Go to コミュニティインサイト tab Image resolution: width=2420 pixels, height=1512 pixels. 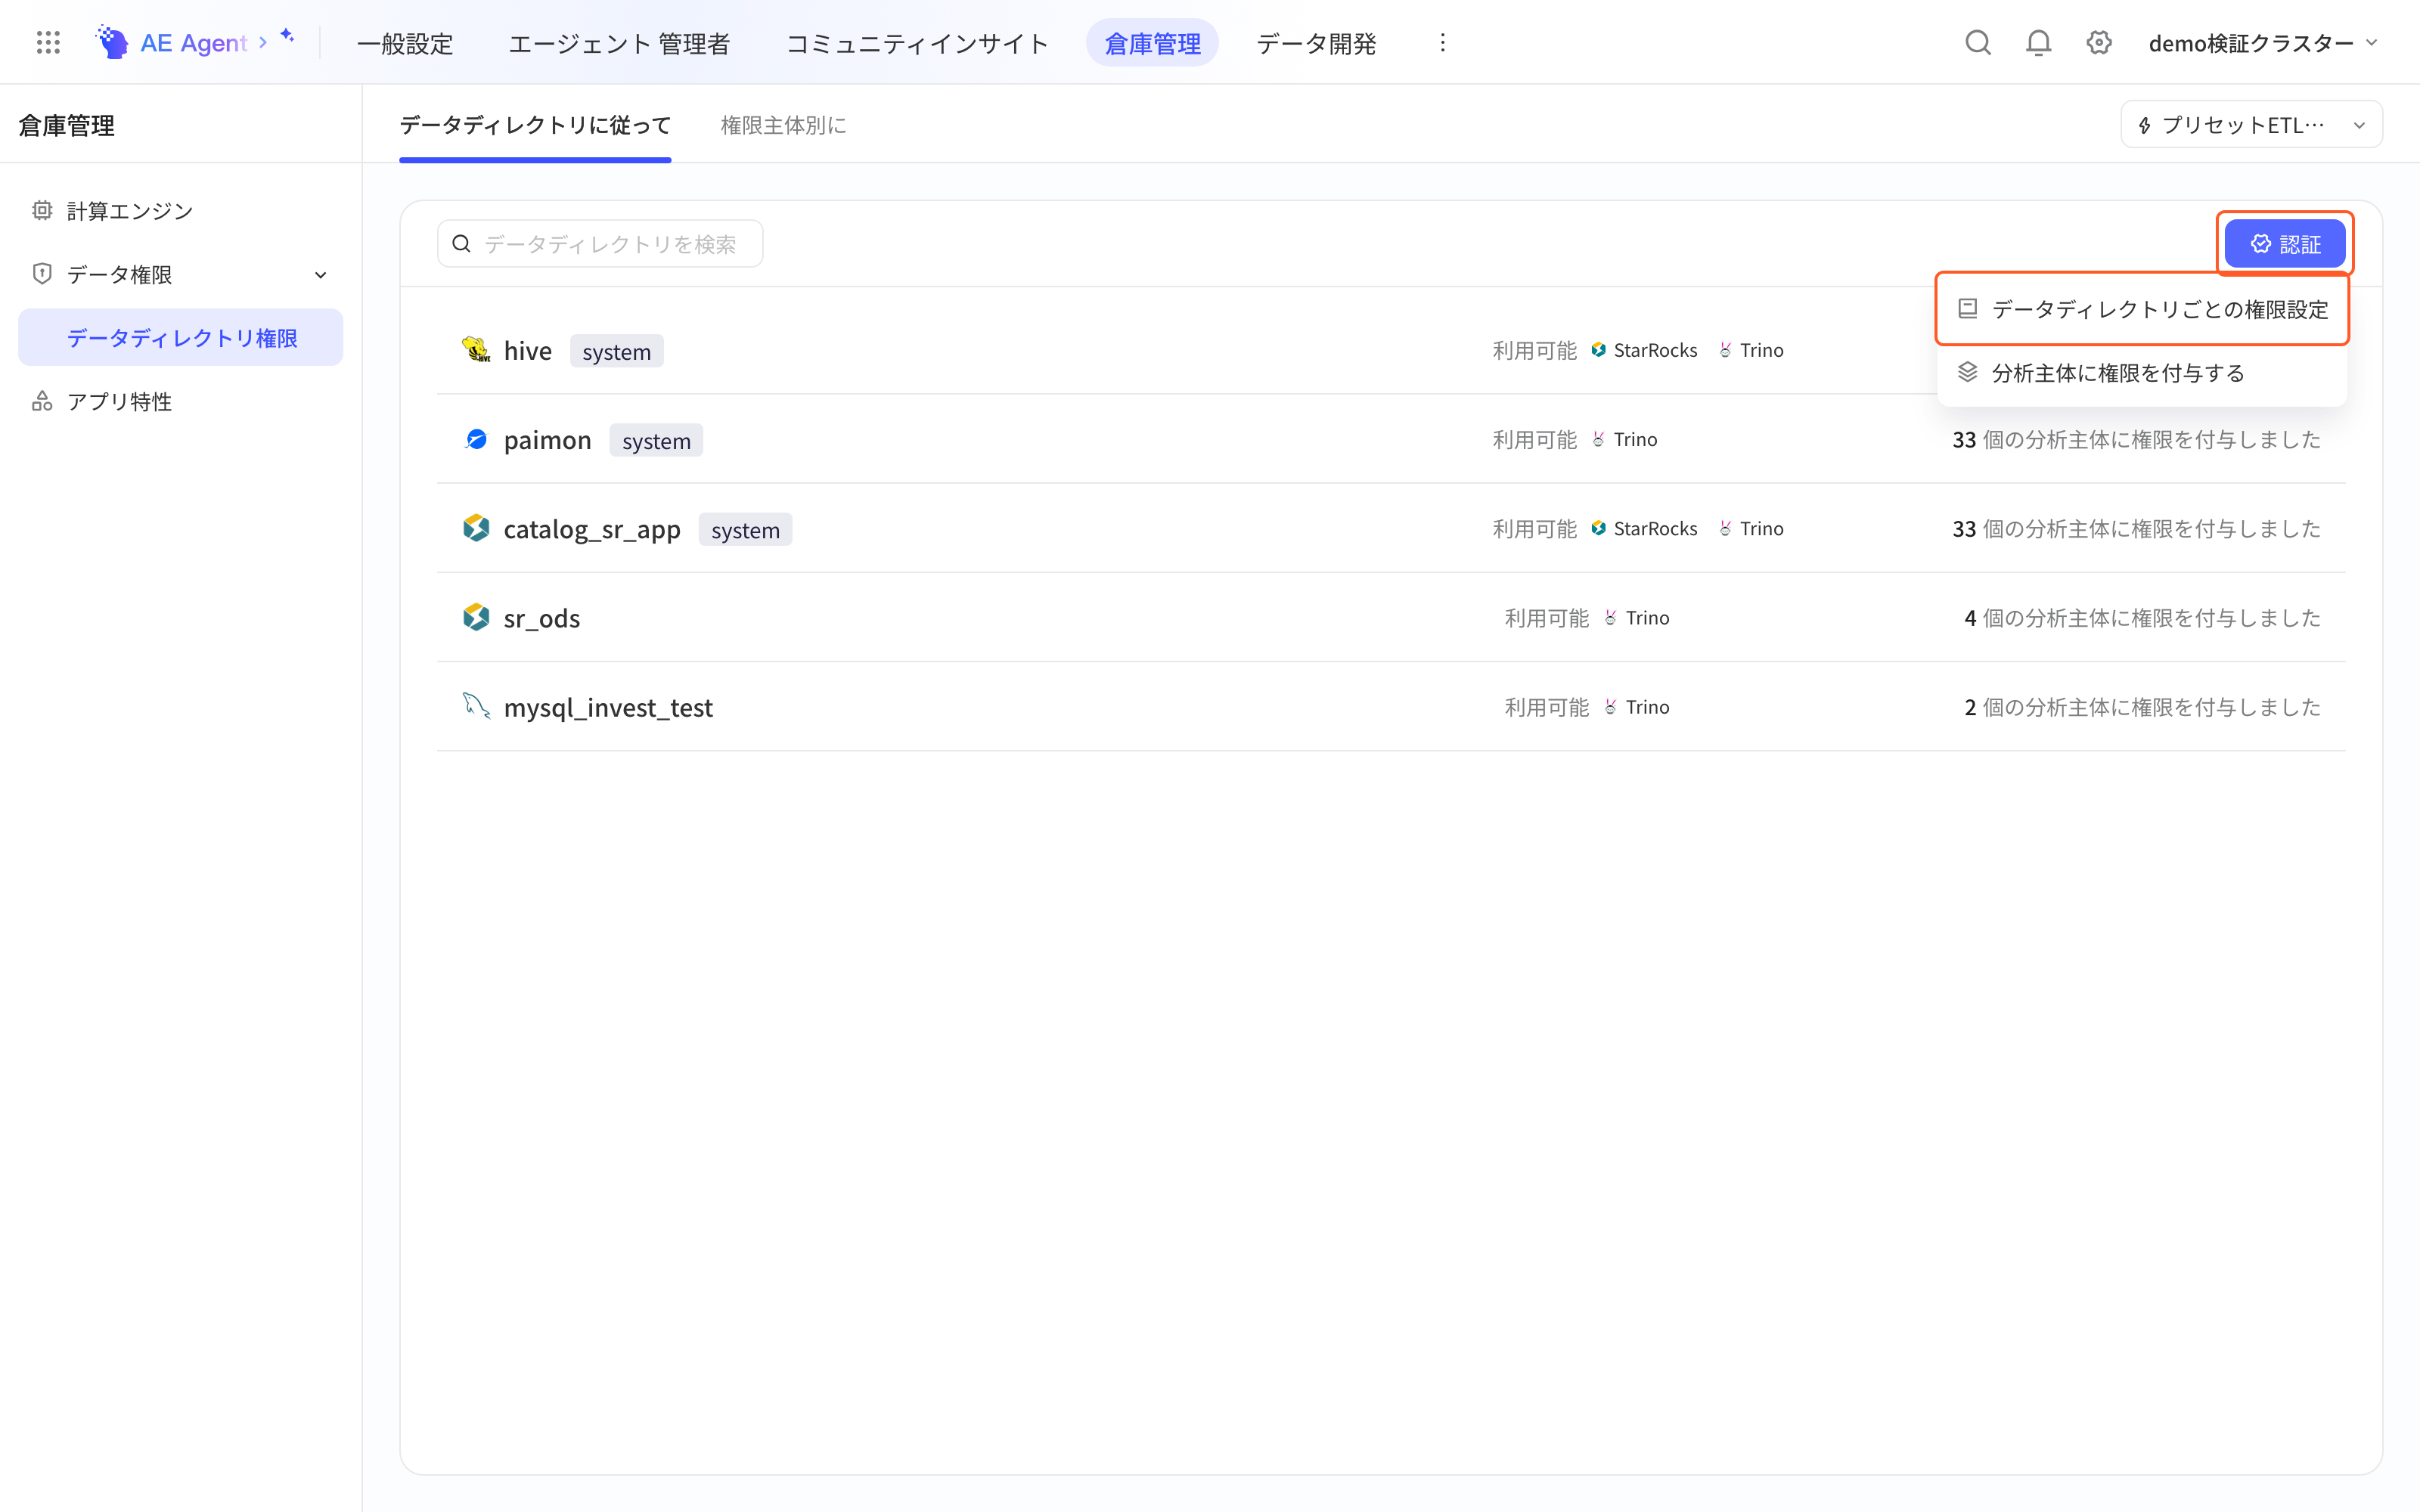[x=917, y=43]
